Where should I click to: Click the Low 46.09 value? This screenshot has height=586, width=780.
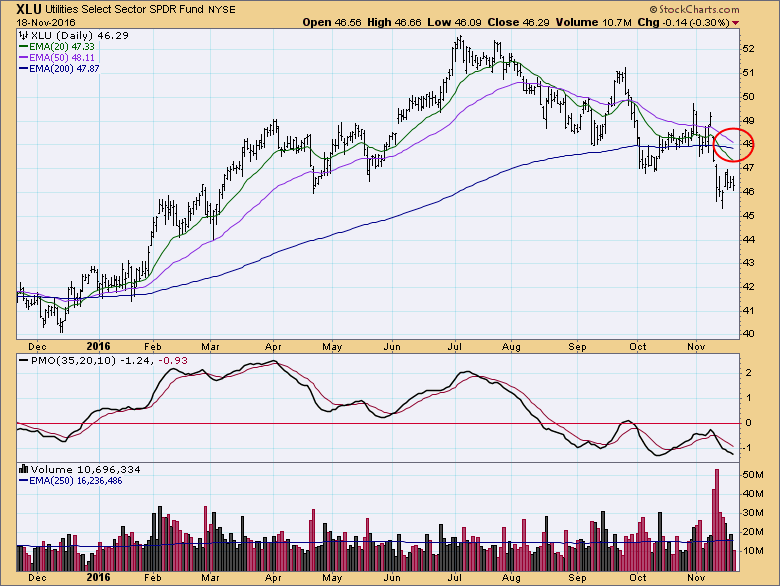click(455, 22)
